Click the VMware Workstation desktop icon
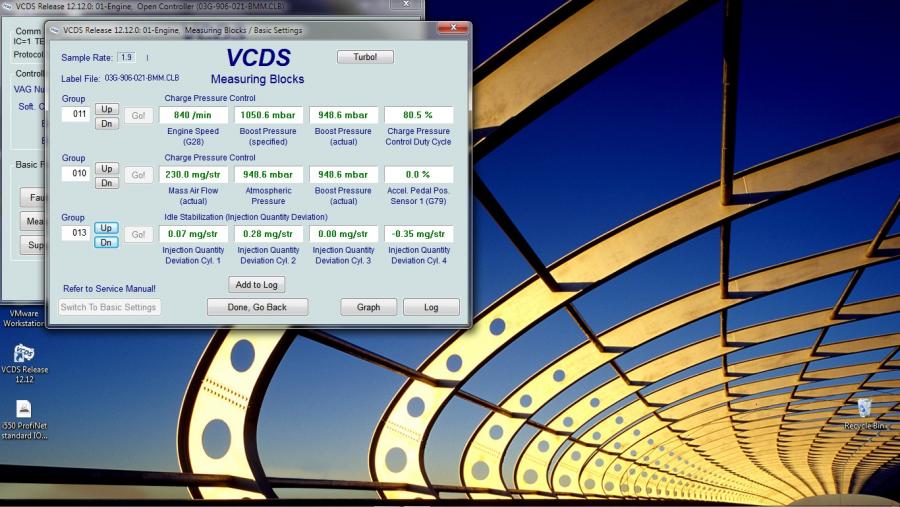The height and width of the screenshot is (507, 900). (22, 318)
